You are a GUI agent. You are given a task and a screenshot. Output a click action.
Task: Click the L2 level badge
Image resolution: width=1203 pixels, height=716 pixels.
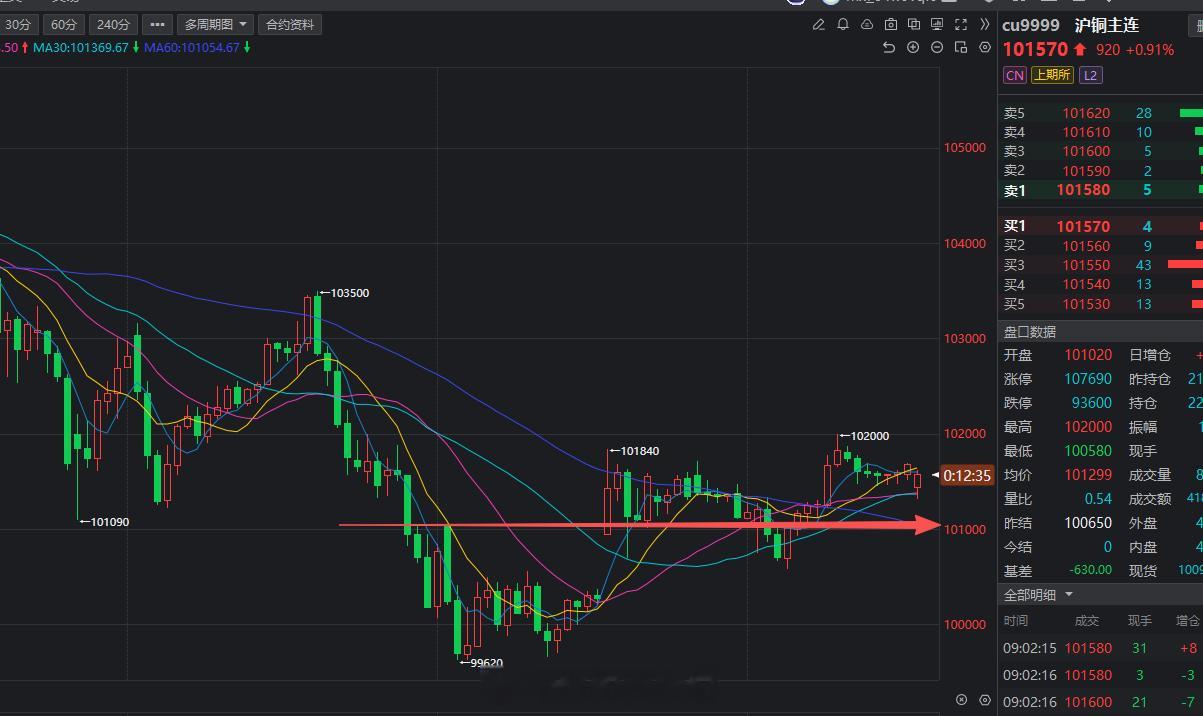point(1090,75)
